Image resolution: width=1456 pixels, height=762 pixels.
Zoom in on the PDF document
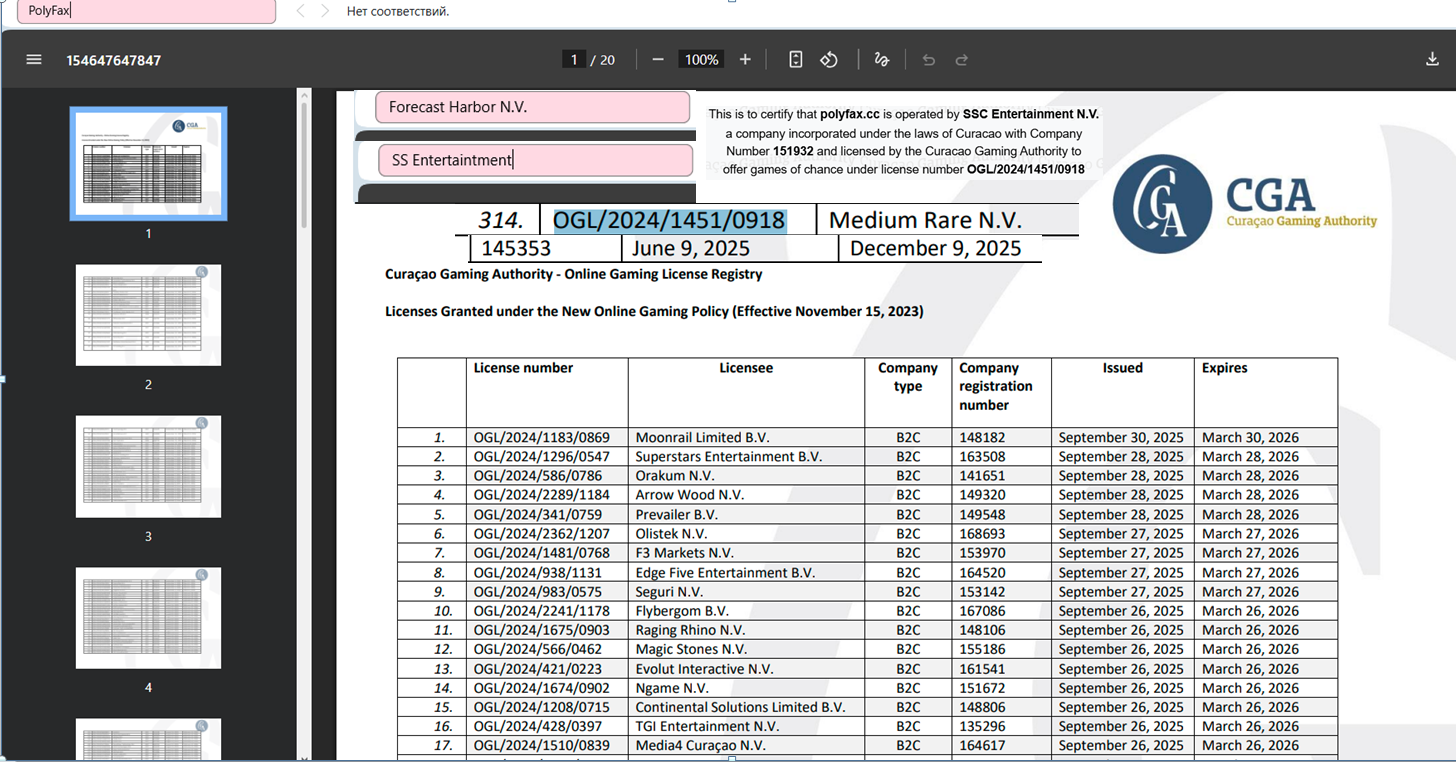pyautogui.click(x=745, y=59)
